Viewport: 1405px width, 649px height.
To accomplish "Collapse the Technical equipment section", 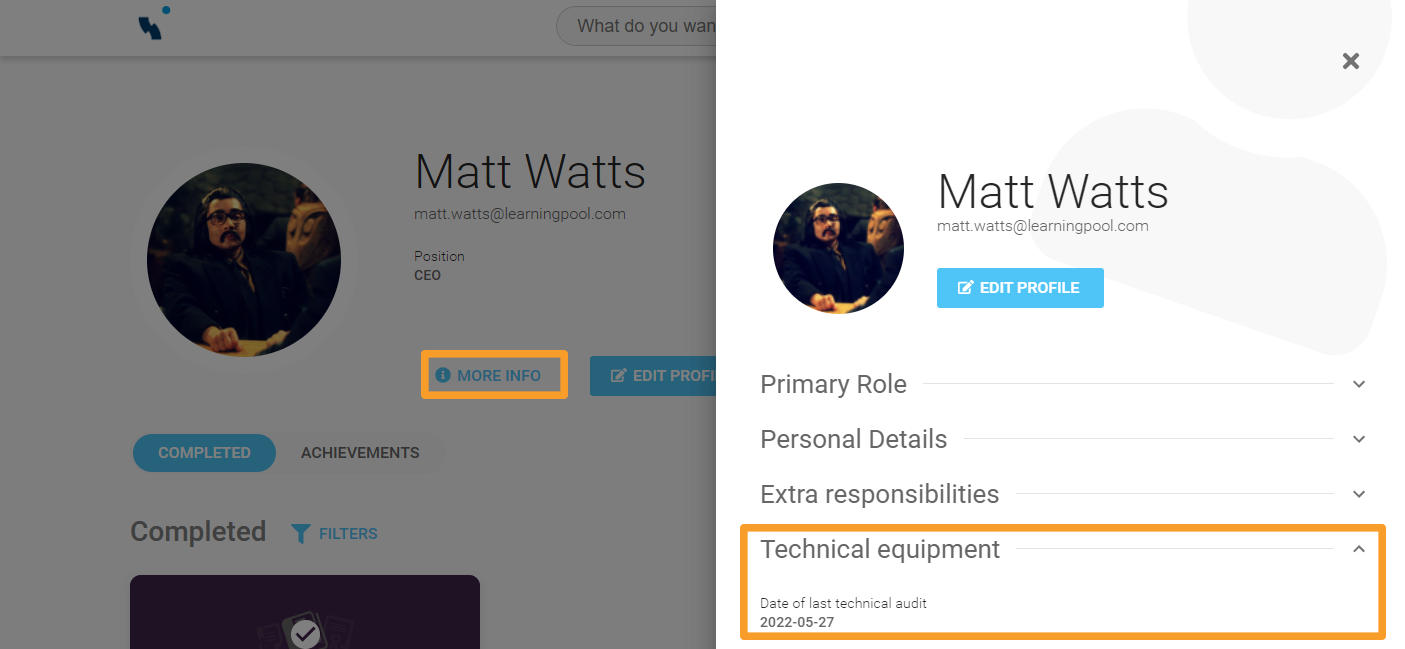I will tap(1359, 549).
